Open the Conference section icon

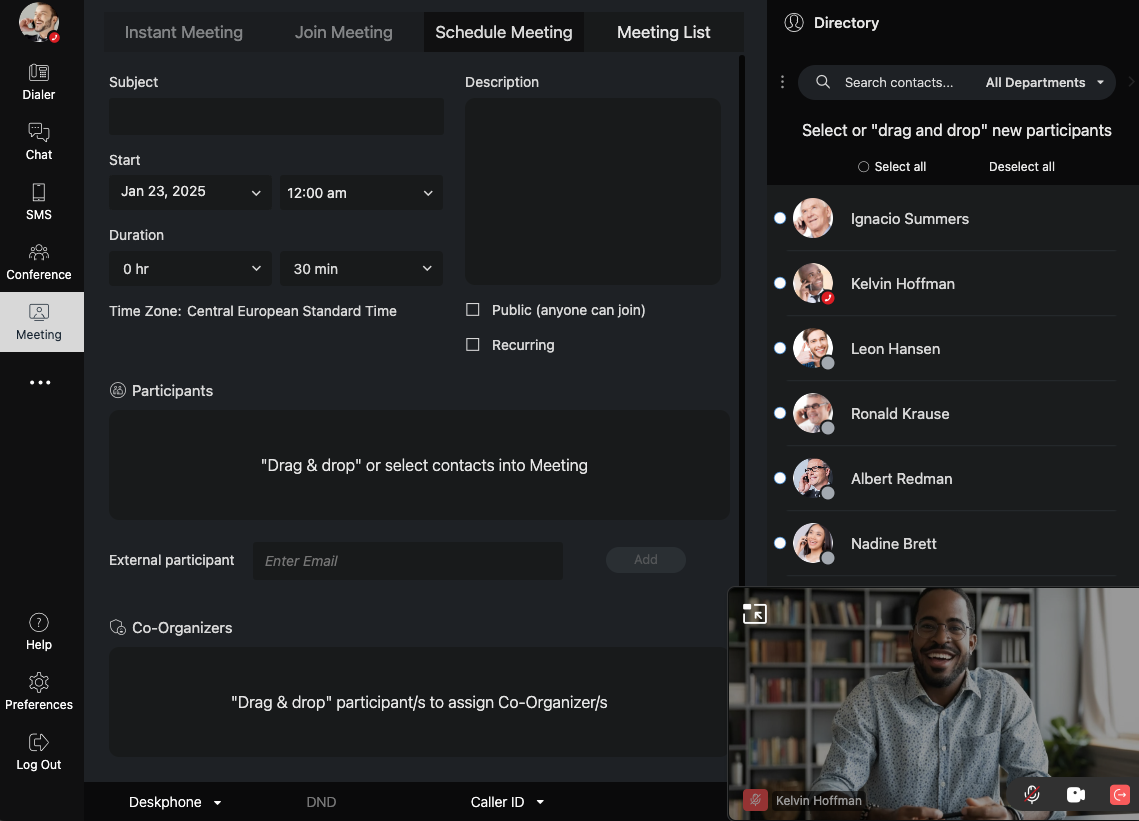[39, 252]
